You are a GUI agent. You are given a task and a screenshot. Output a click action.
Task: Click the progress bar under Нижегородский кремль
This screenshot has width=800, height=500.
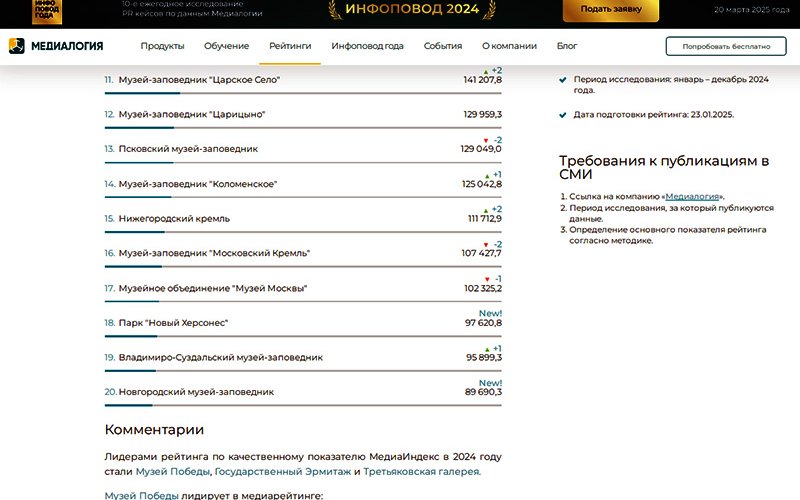point(303,232)
